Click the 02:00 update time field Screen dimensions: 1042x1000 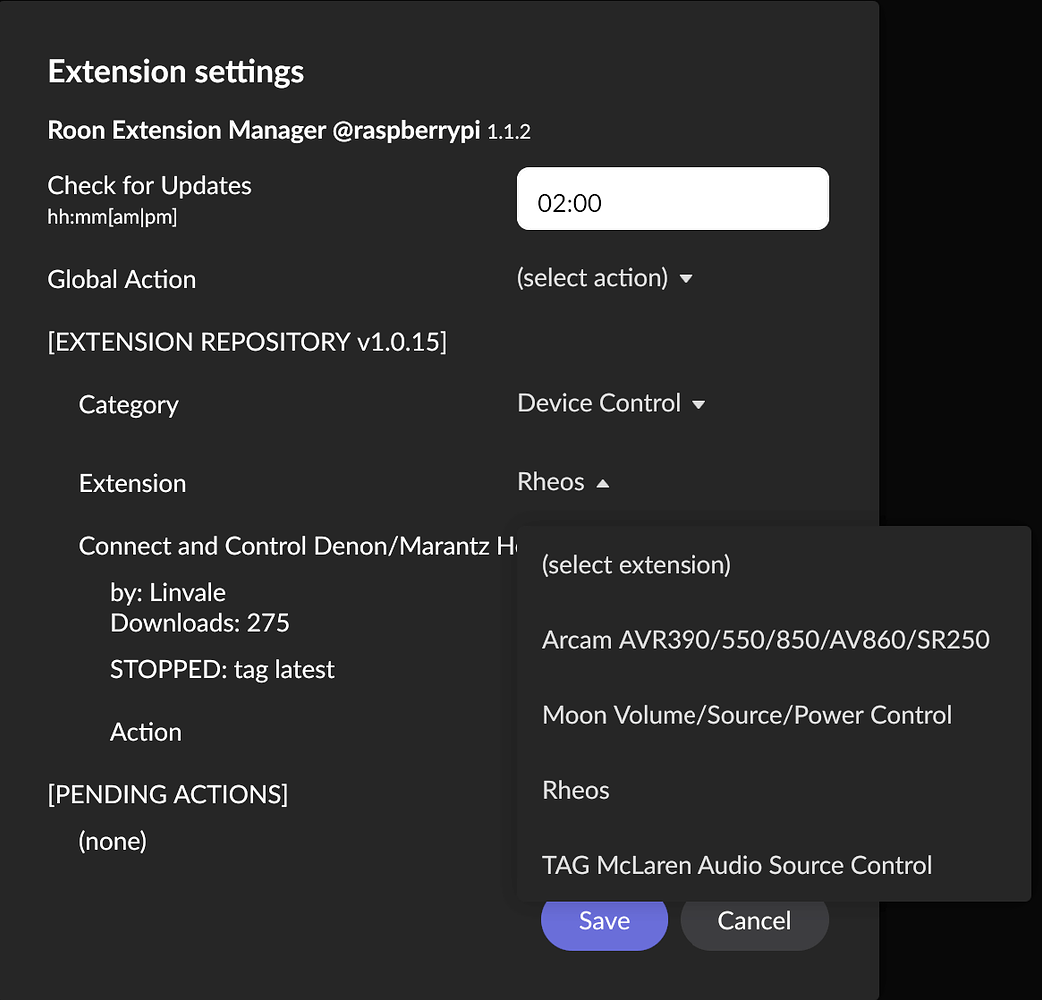tap(672, 198)
